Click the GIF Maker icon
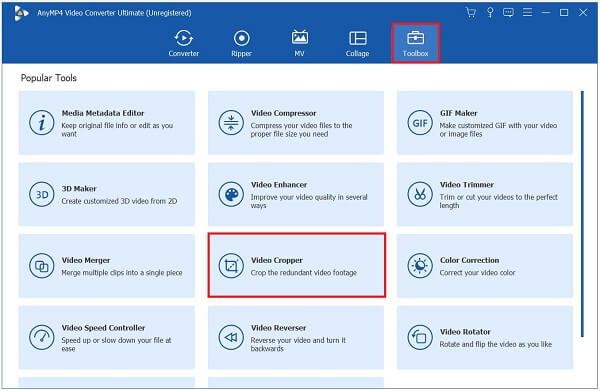This screenshot has height=391, width=600. pyautogui.click(x=420, y=123)
